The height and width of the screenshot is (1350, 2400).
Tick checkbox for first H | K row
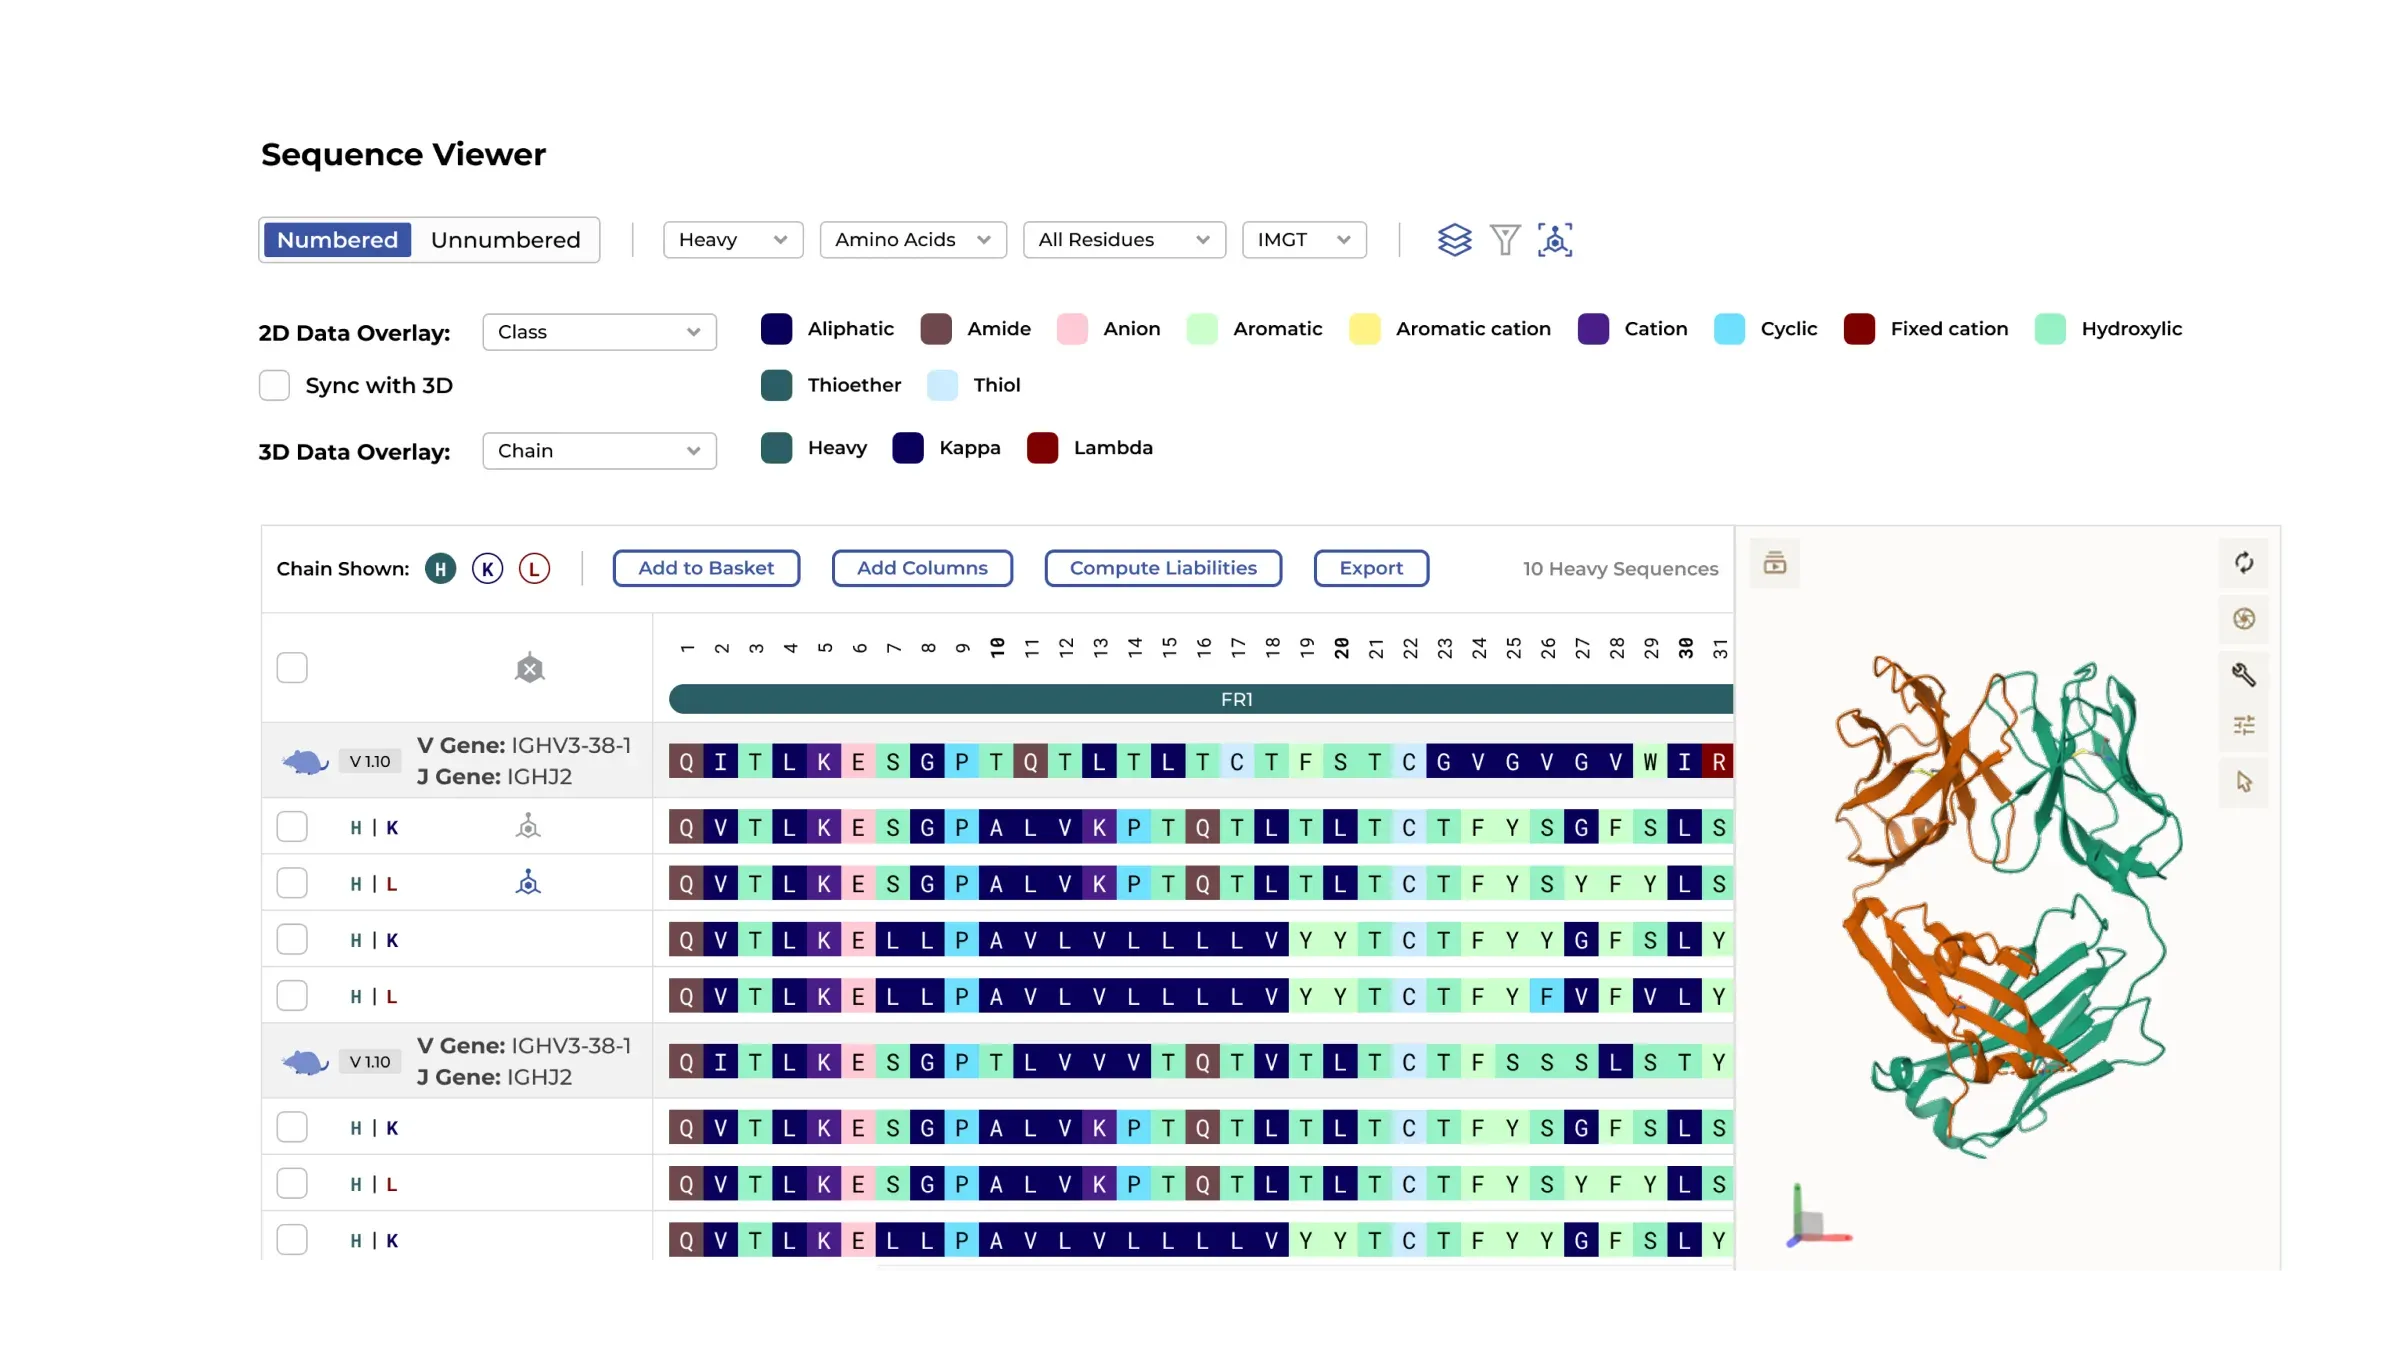coord(292,827)
